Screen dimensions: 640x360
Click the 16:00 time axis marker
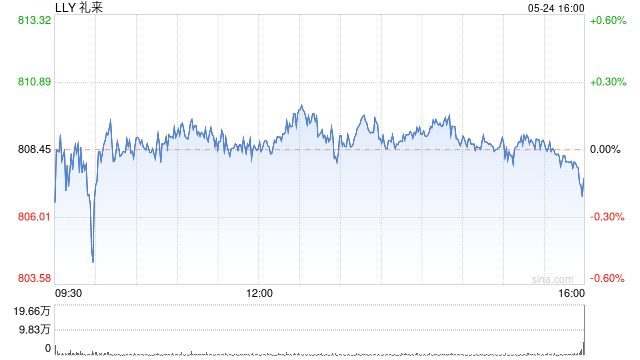(571, 293)
